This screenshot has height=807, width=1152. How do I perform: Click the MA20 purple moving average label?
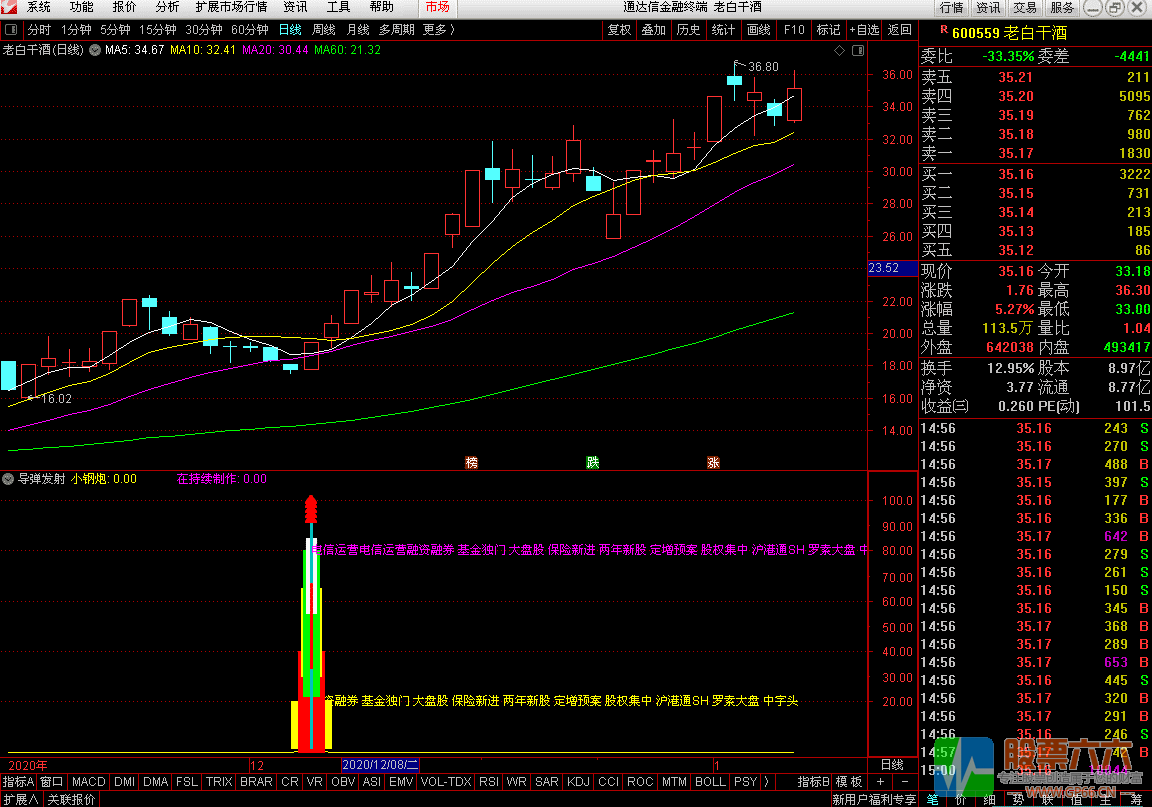tap(275, 50)
